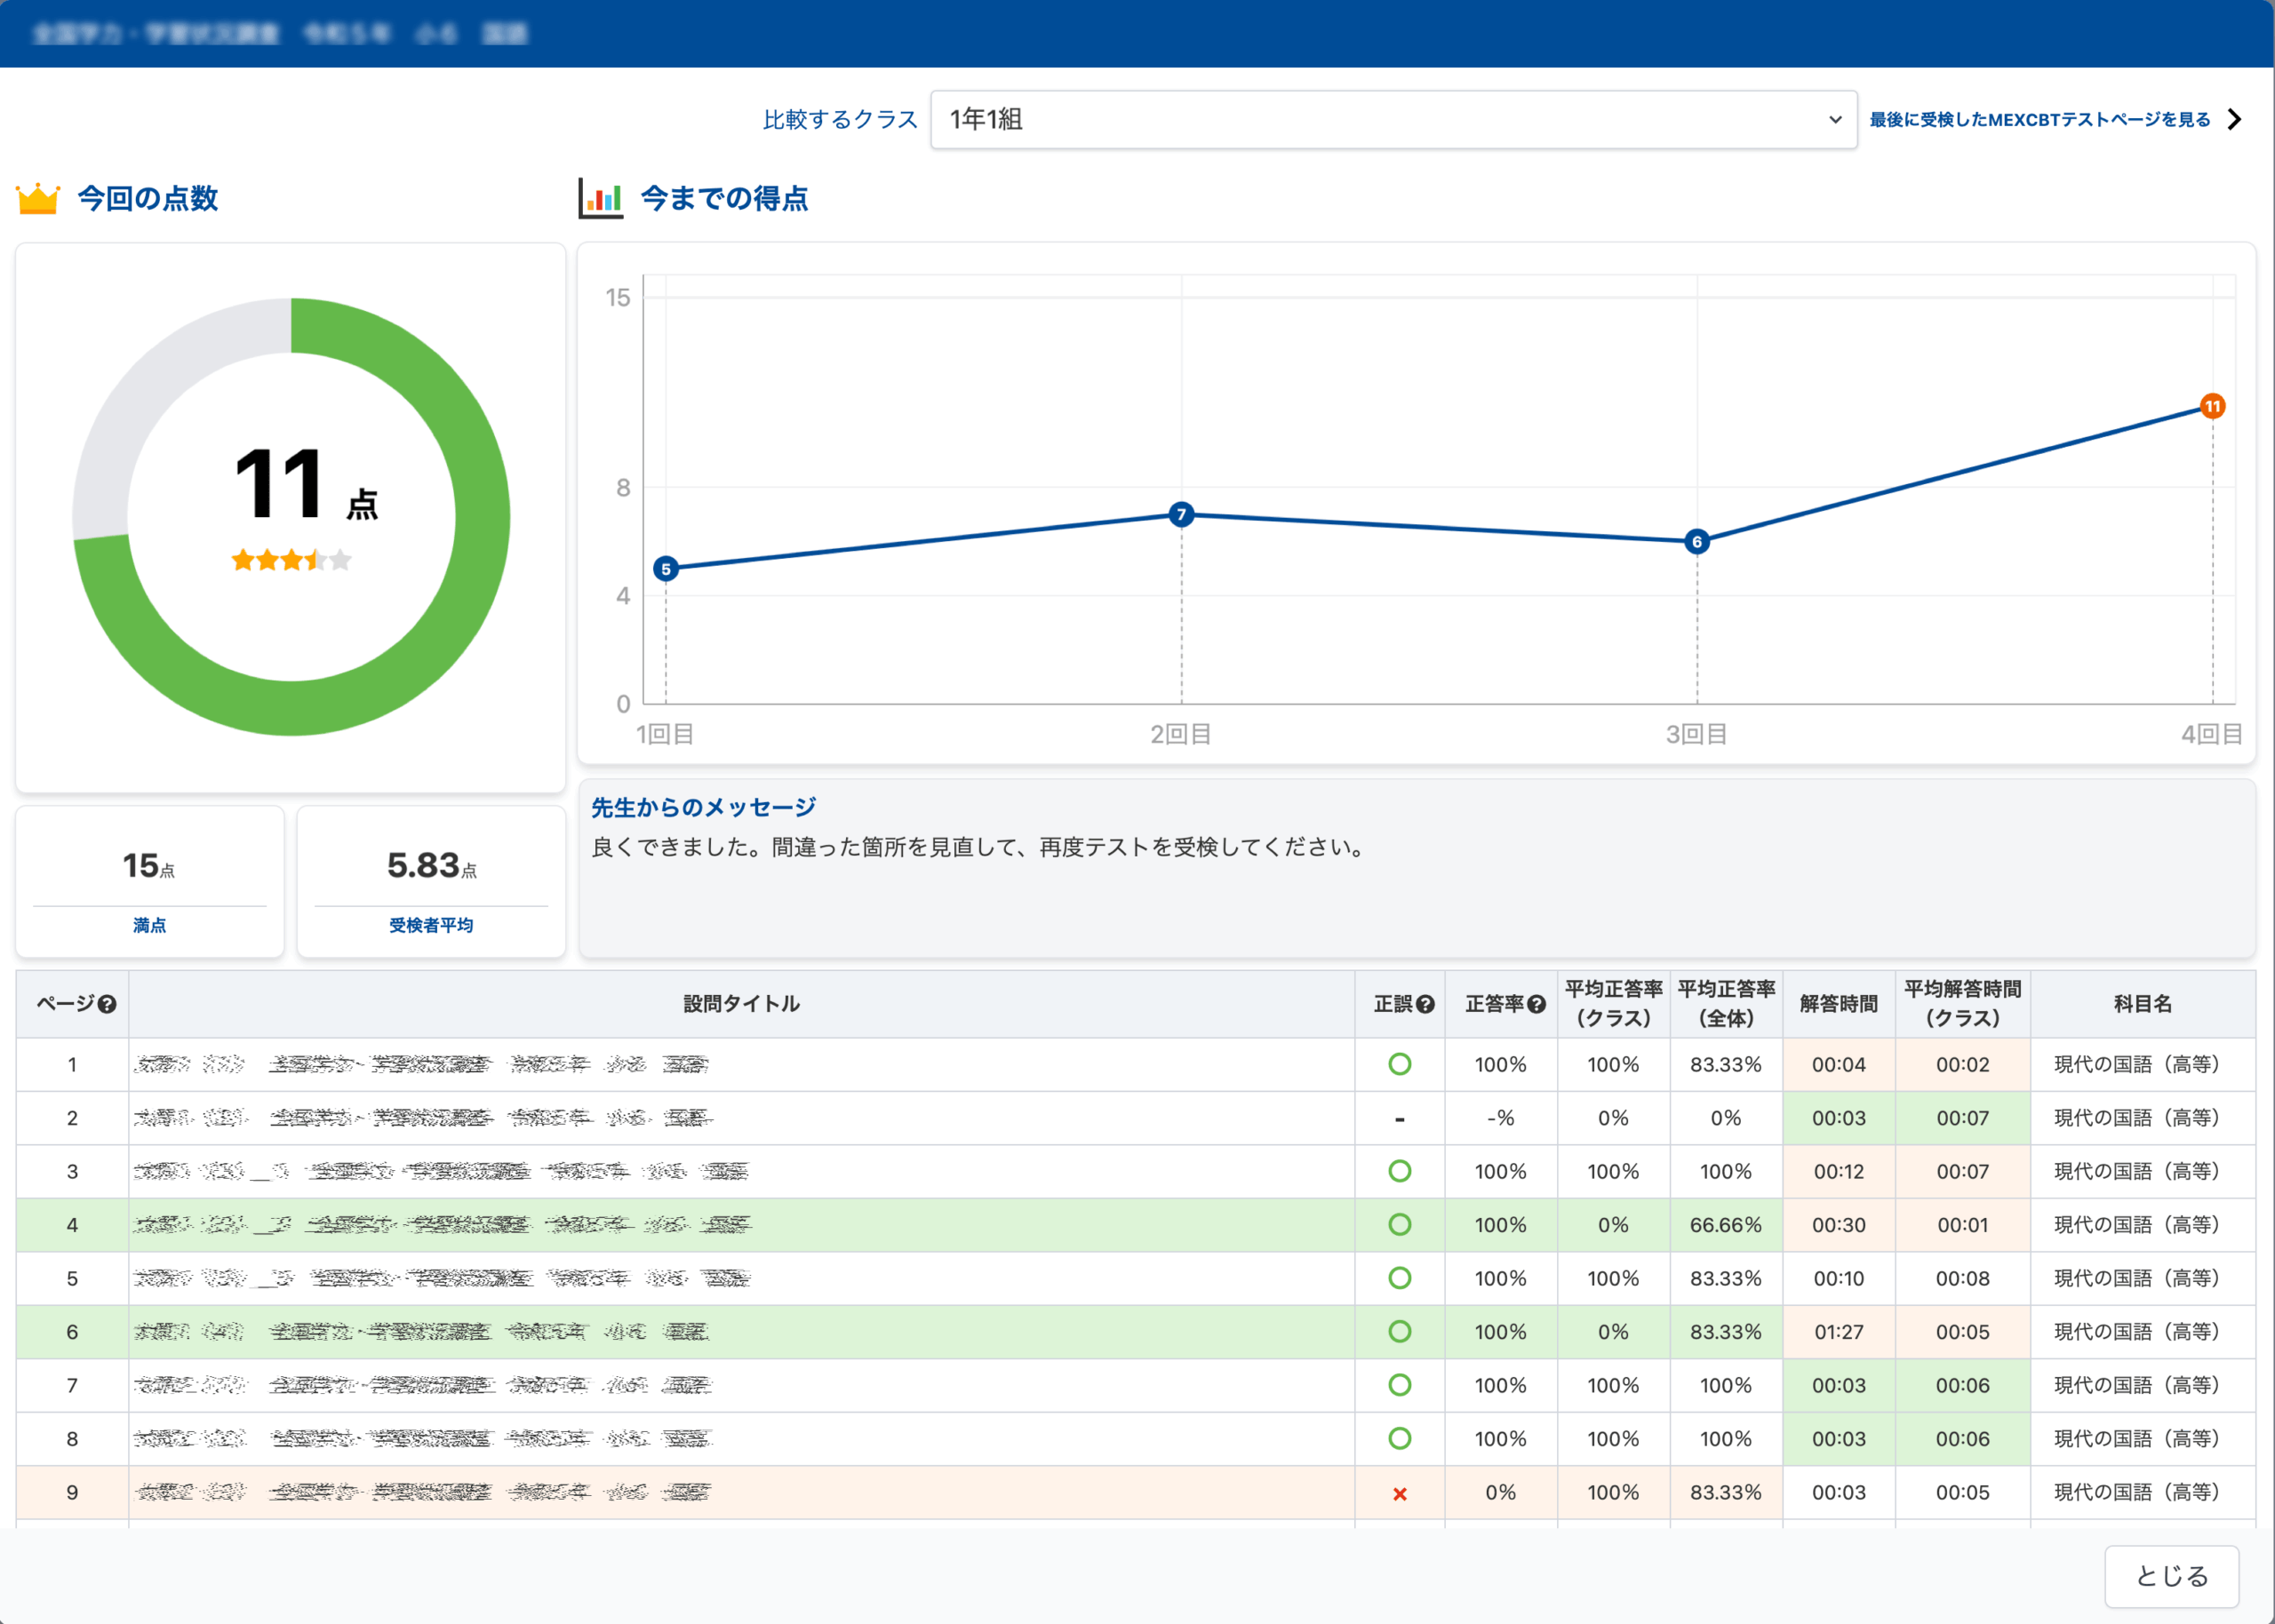Screen dimensions: 2275x1624
Task: Open the 比較するクラス dropdown showing 1年1組
Action: [1392, 120]
